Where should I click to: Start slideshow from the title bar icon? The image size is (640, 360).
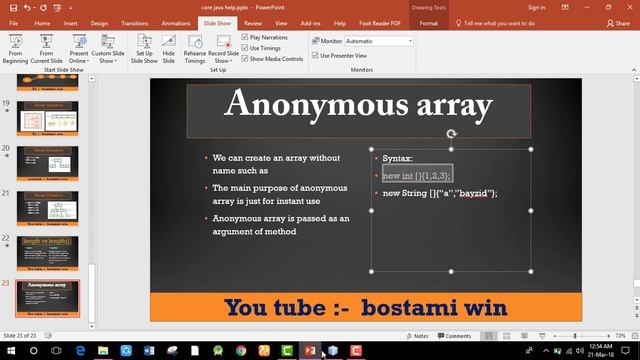point(57,7)
